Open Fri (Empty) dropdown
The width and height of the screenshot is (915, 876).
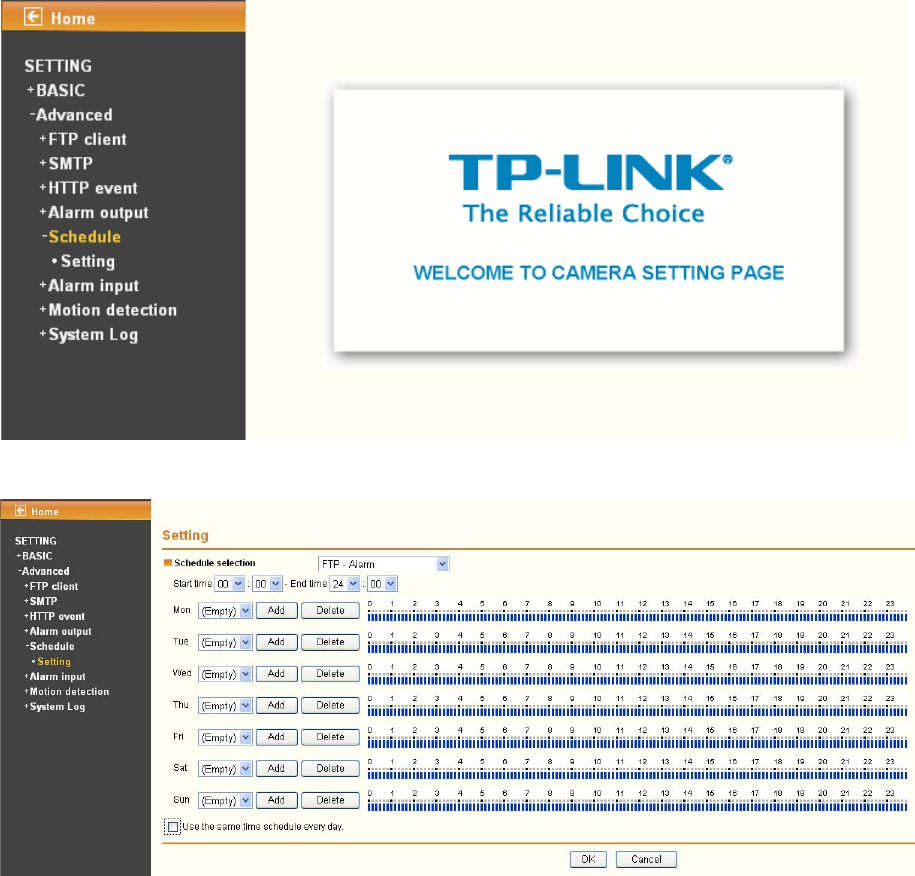[x=225, y=738]
